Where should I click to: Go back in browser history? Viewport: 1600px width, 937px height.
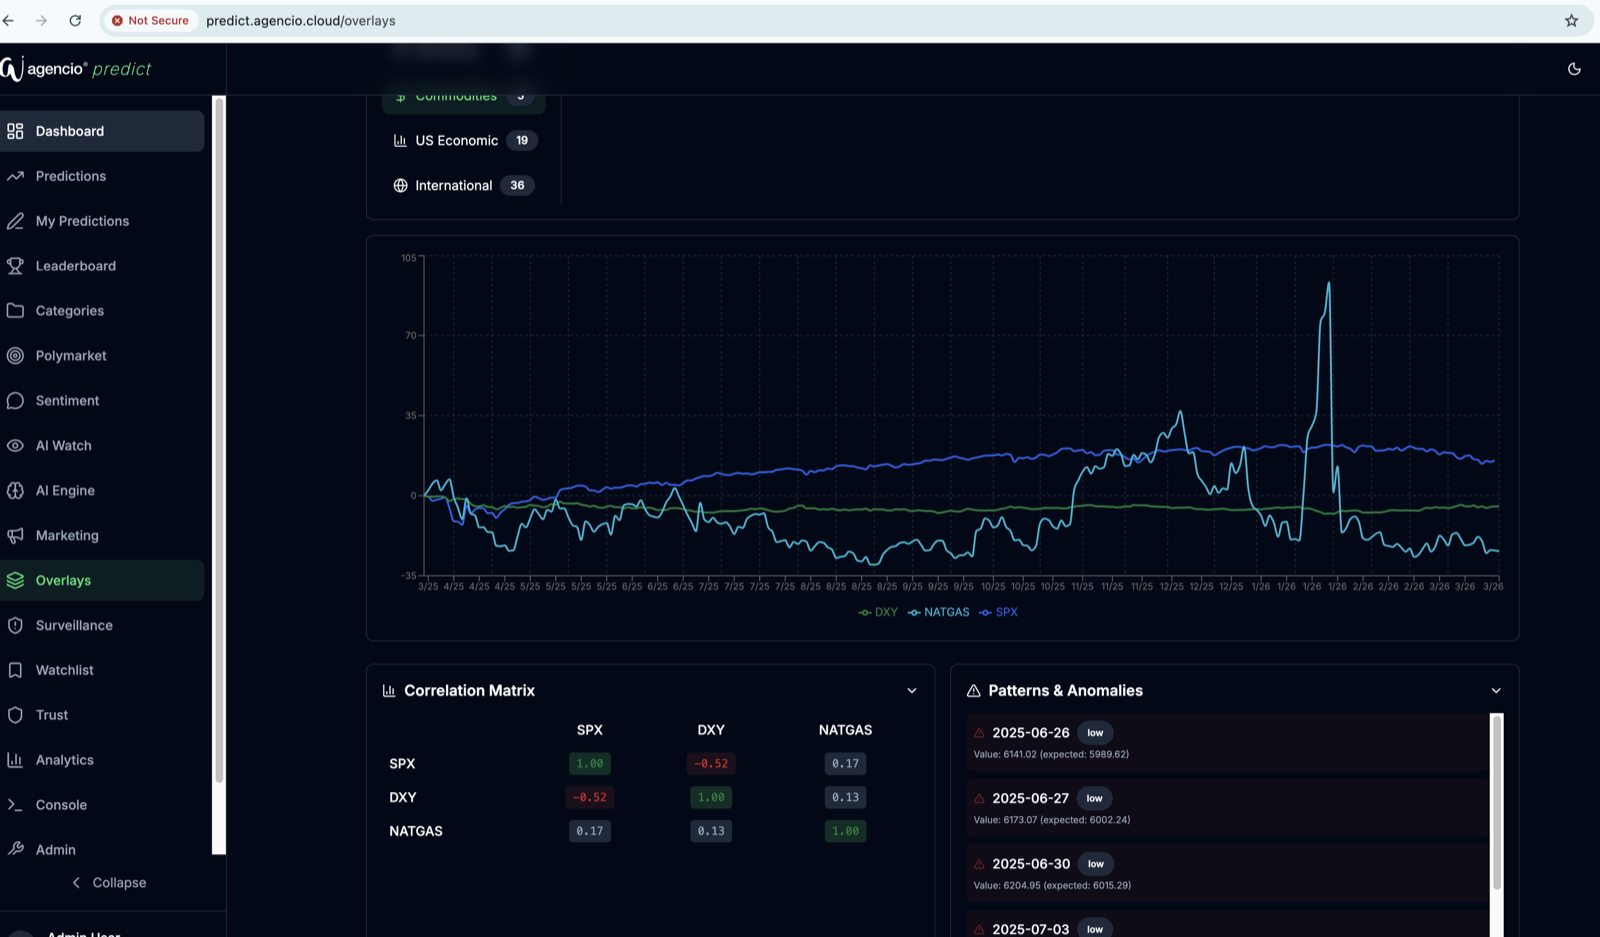8,20
